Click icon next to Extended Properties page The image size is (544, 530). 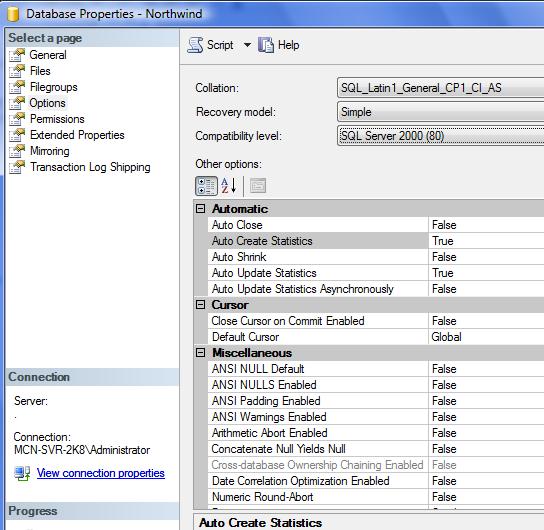coord(17,135)
